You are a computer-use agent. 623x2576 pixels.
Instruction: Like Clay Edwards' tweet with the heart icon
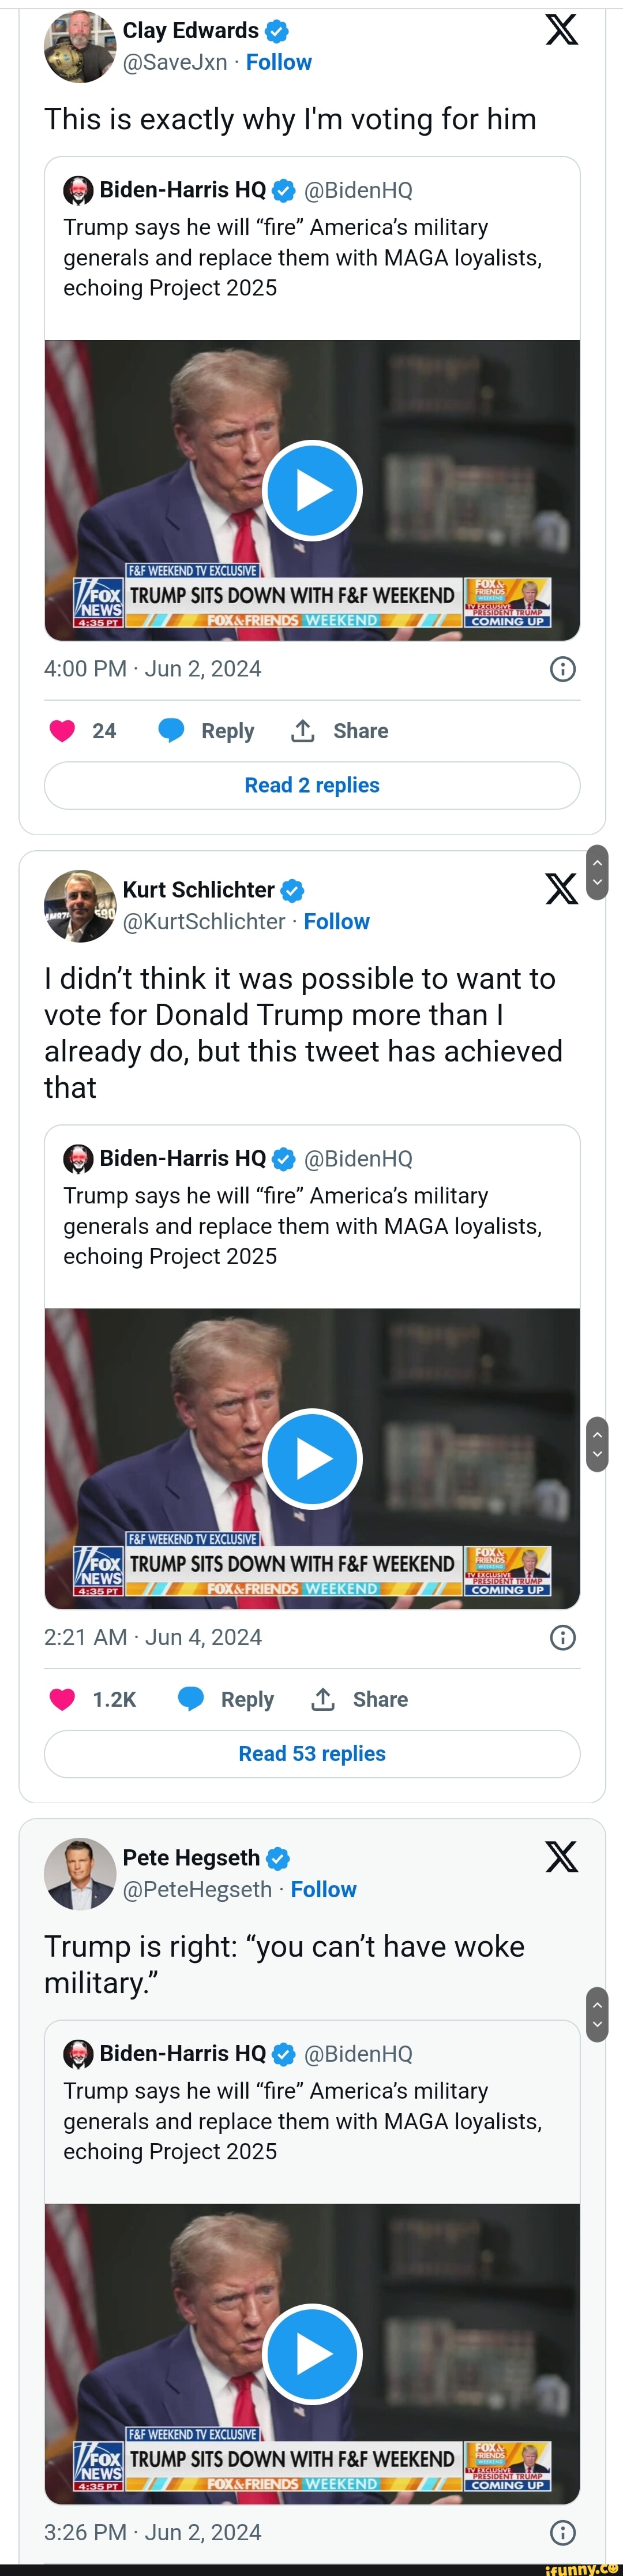(x=63, y=731)
